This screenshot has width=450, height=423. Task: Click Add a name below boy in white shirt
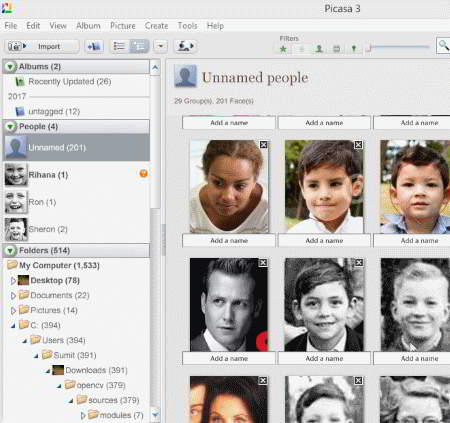pos(324,241)
